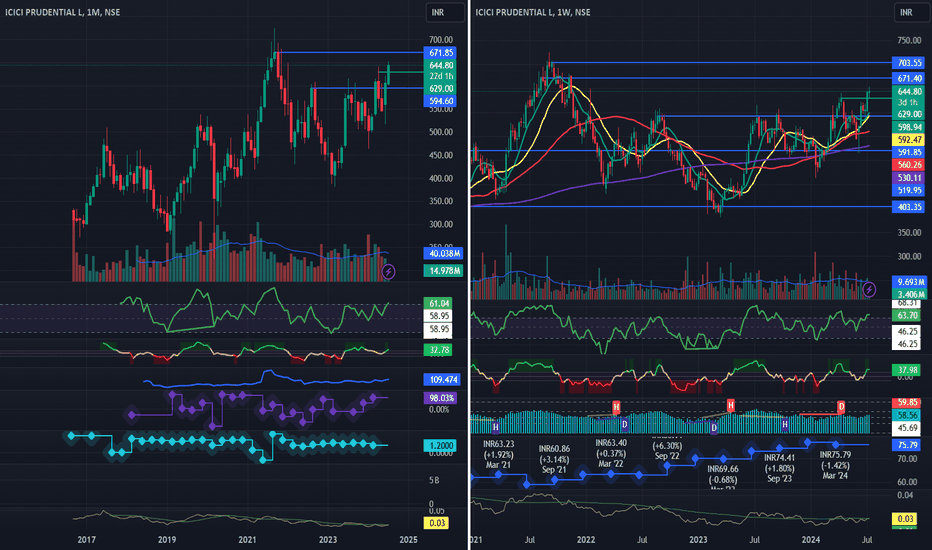The image size is (932, 550).
Task: Select the 58.56 value label
Action: tap(906, 415)
